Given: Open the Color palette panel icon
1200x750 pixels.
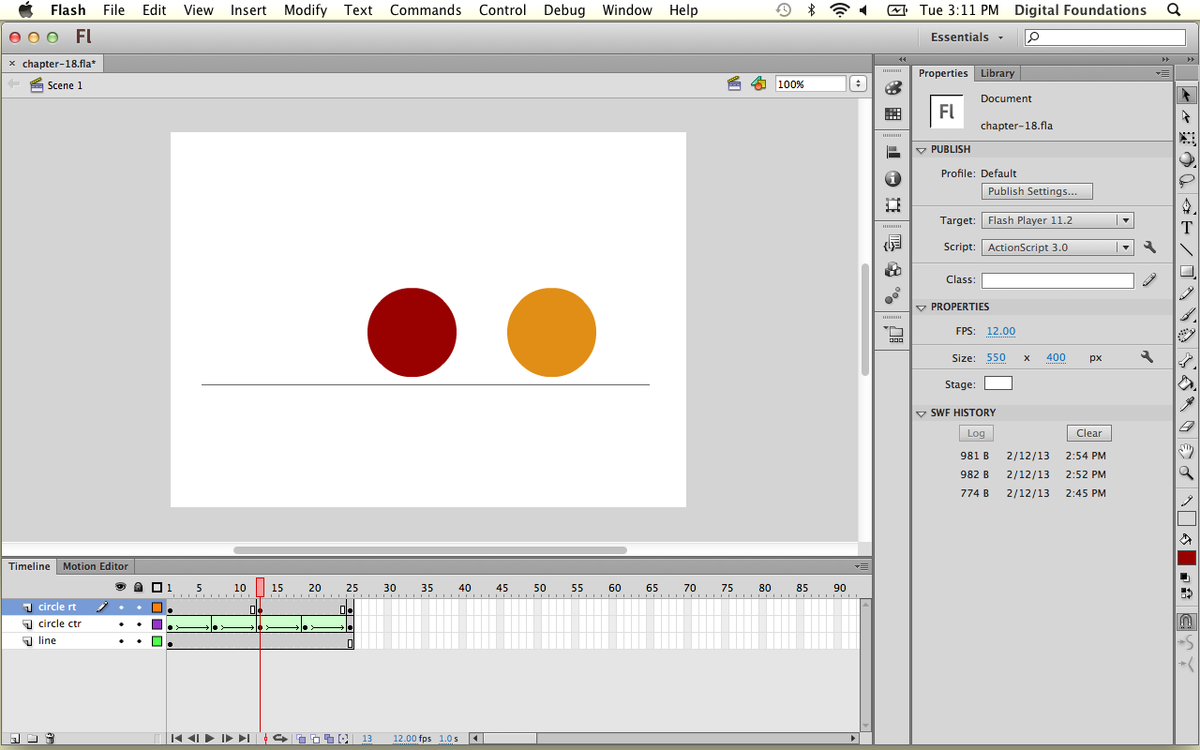Looking at the screenshot, I should coord(893,88).
